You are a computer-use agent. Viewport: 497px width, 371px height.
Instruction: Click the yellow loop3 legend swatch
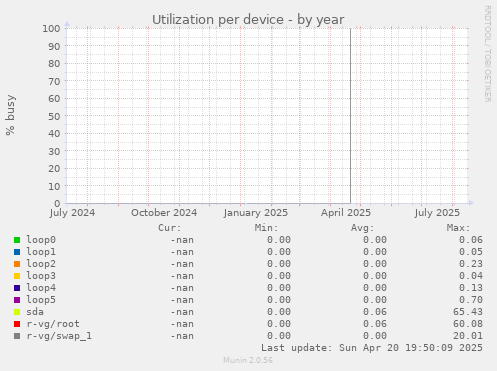tap(17, 276)
